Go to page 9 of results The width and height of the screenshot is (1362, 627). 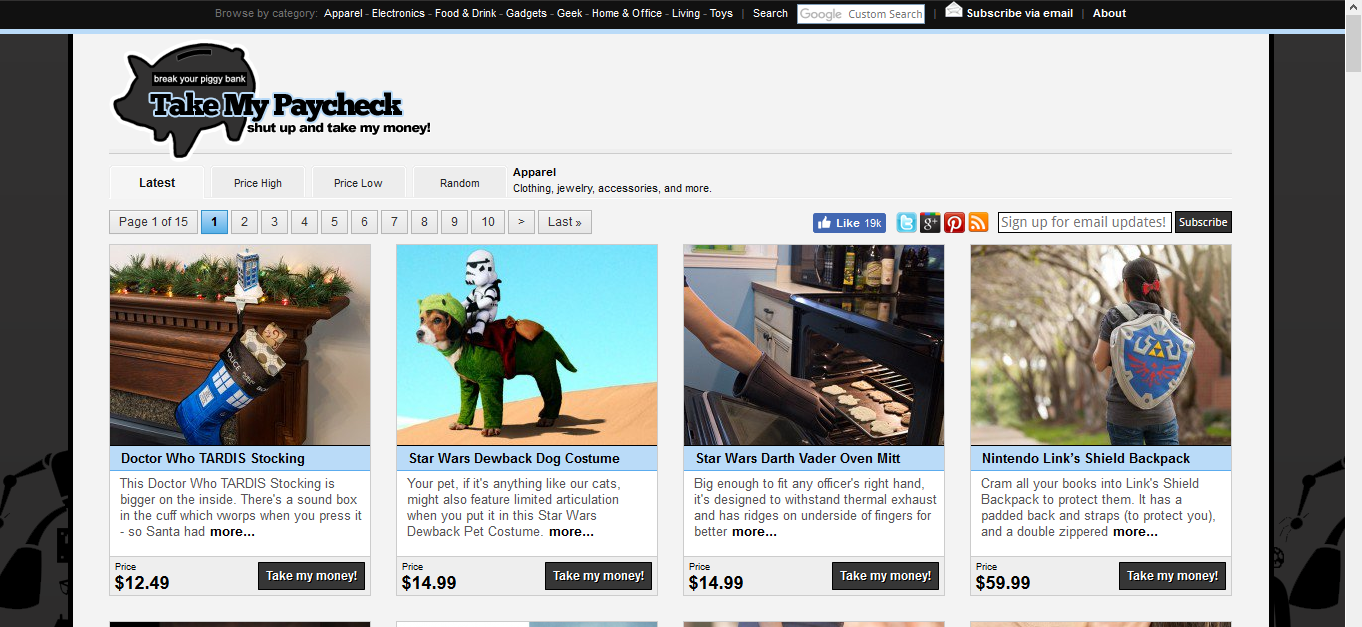[454, 222]
